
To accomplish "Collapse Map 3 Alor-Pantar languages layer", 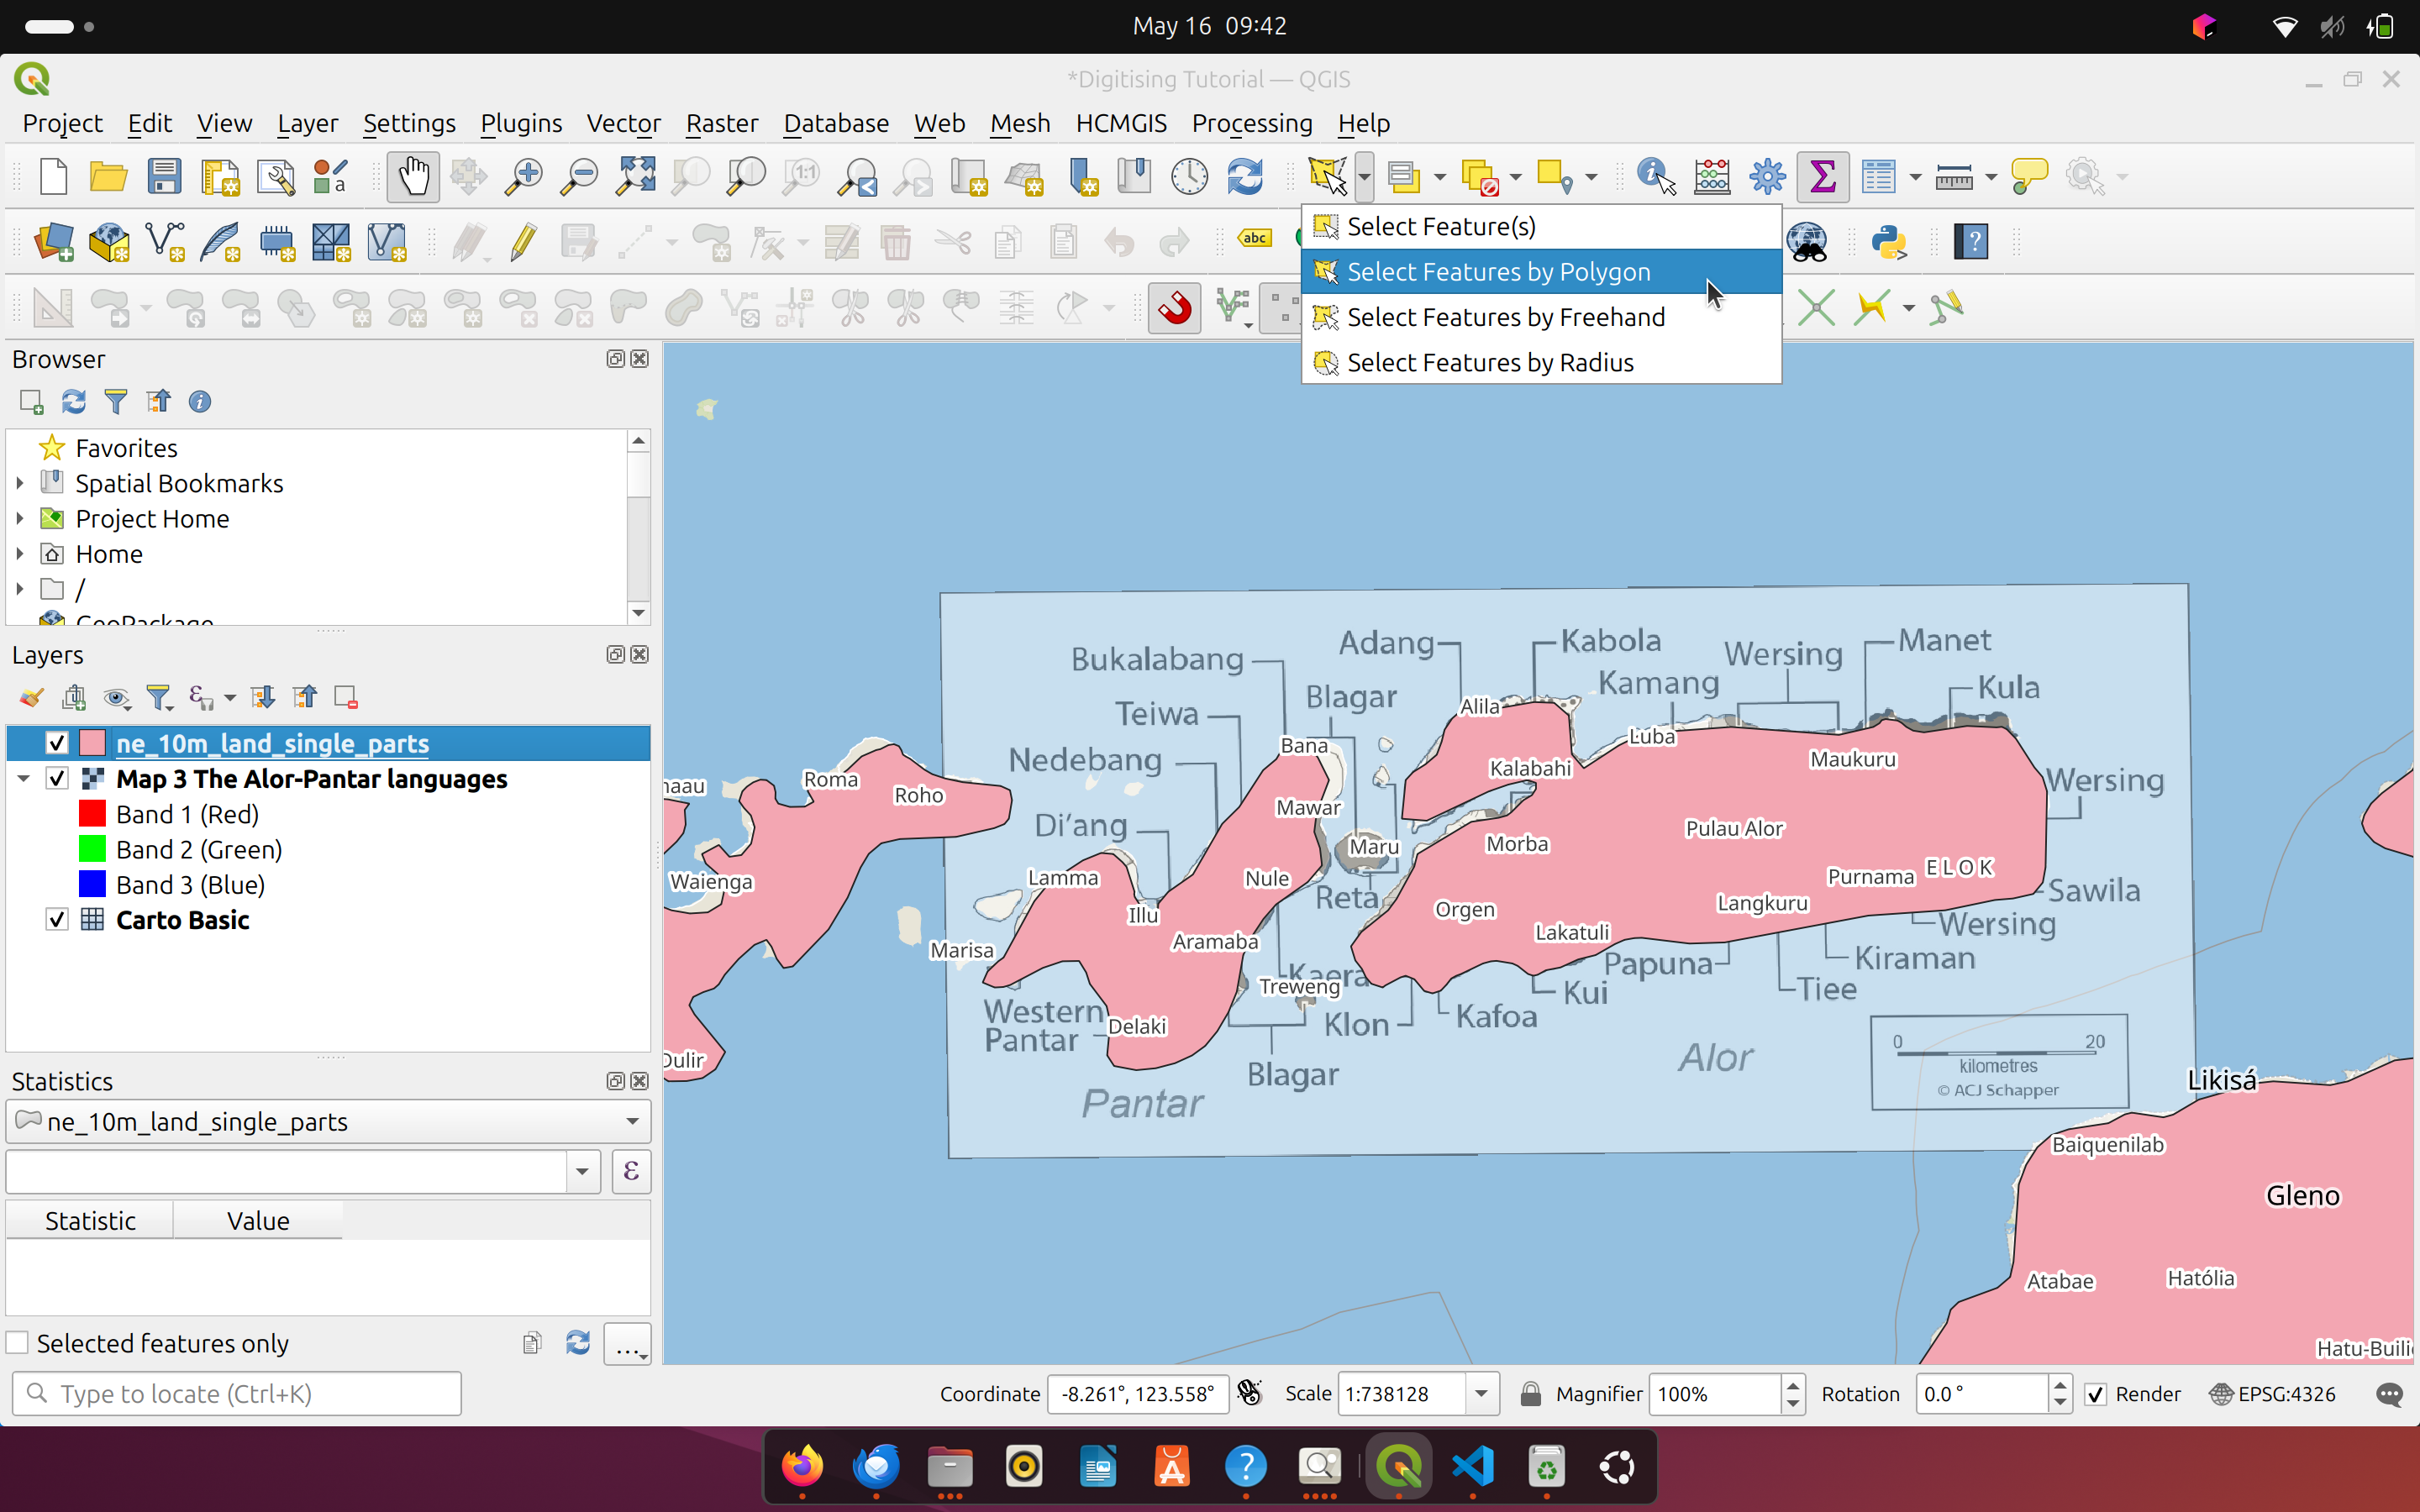I will point(24,779).
